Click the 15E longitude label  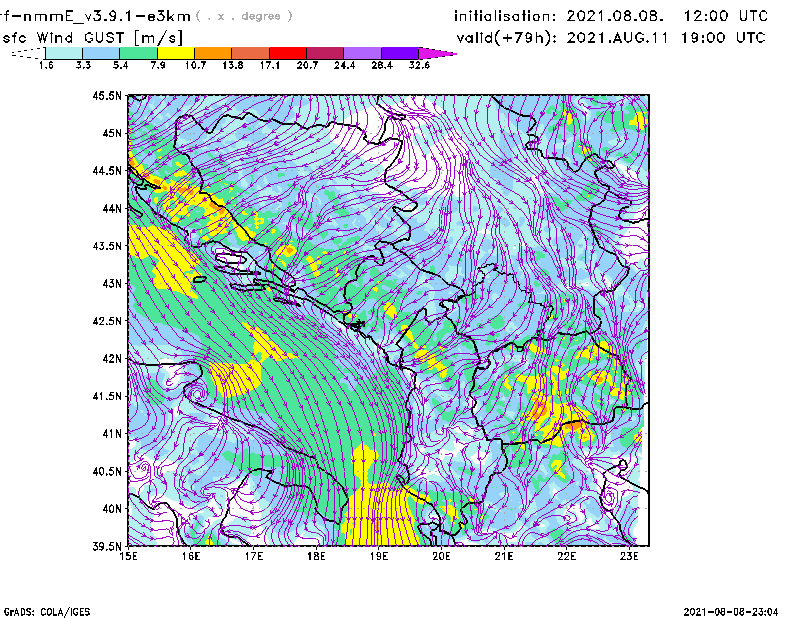(128, 556)
